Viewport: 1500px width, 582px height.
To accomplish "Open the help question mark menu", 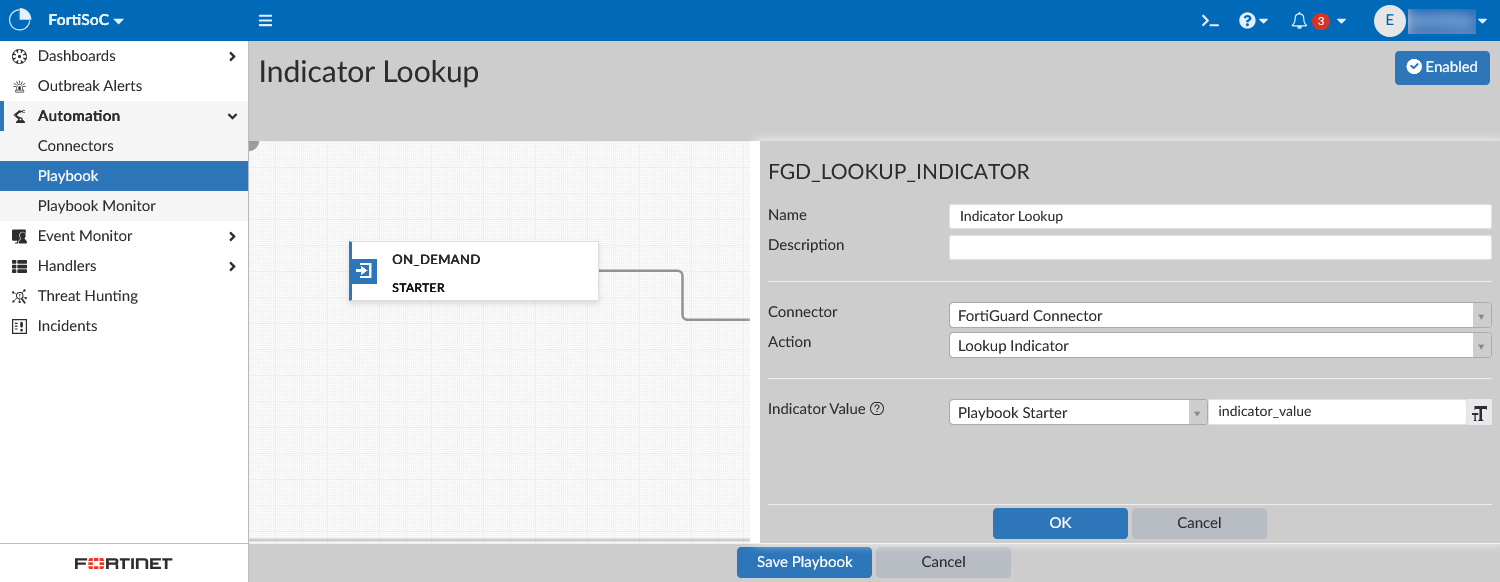I will tap(1252, 21).
